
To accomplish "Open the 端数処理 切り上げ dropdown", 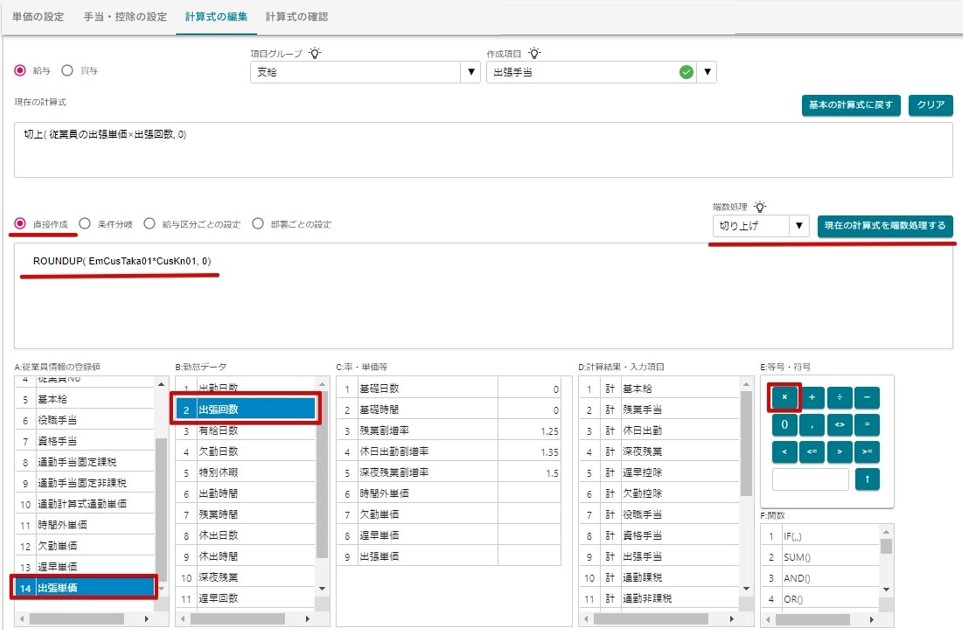I will [x=799, y=226].
